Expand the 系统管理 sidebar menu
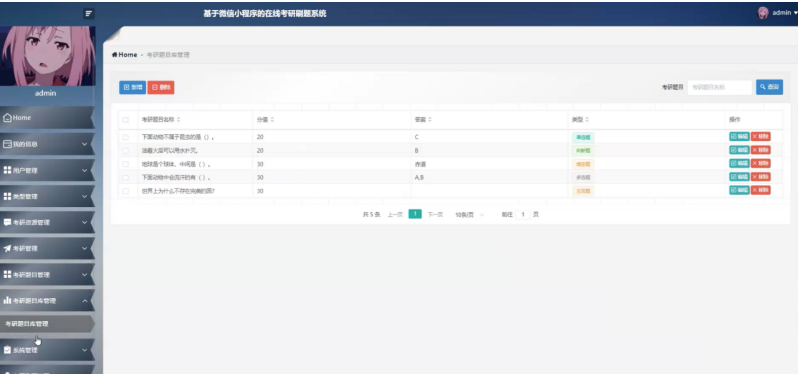 [47, 350]
